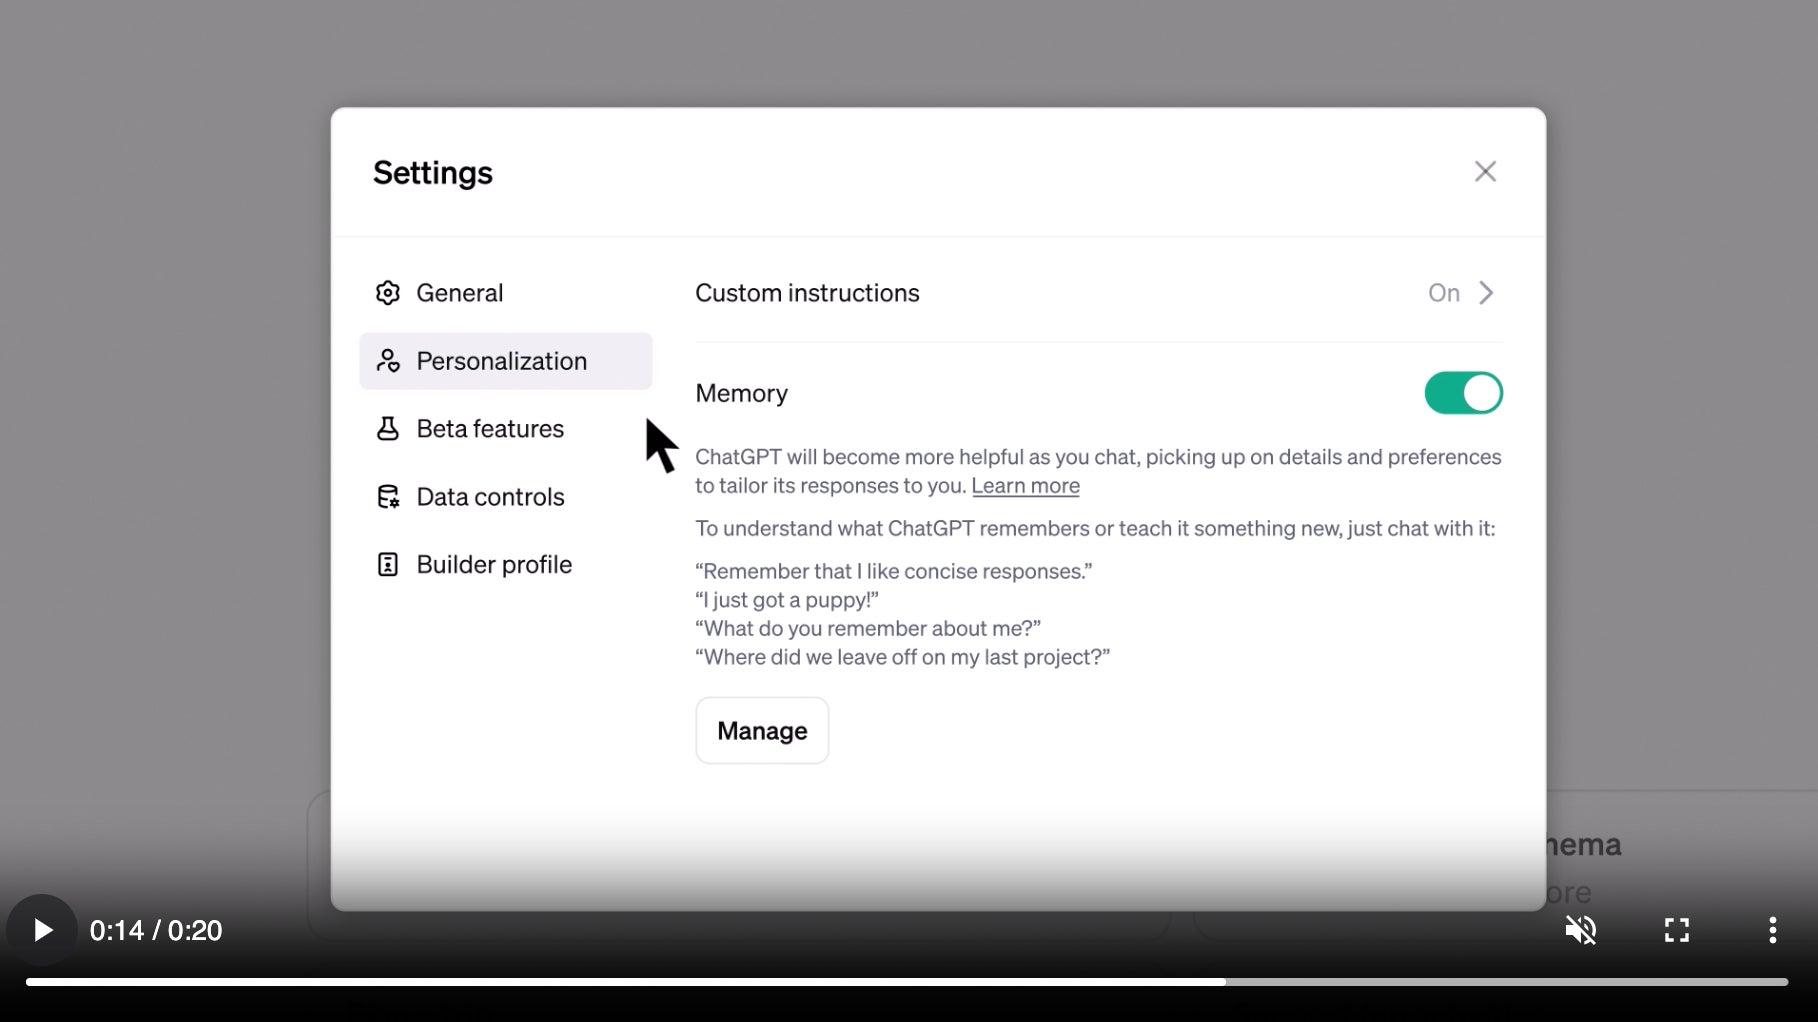Unmute the video with the speaker icon
Viewport: 1818px width, 1022px height.
(x=1581, y=930)
